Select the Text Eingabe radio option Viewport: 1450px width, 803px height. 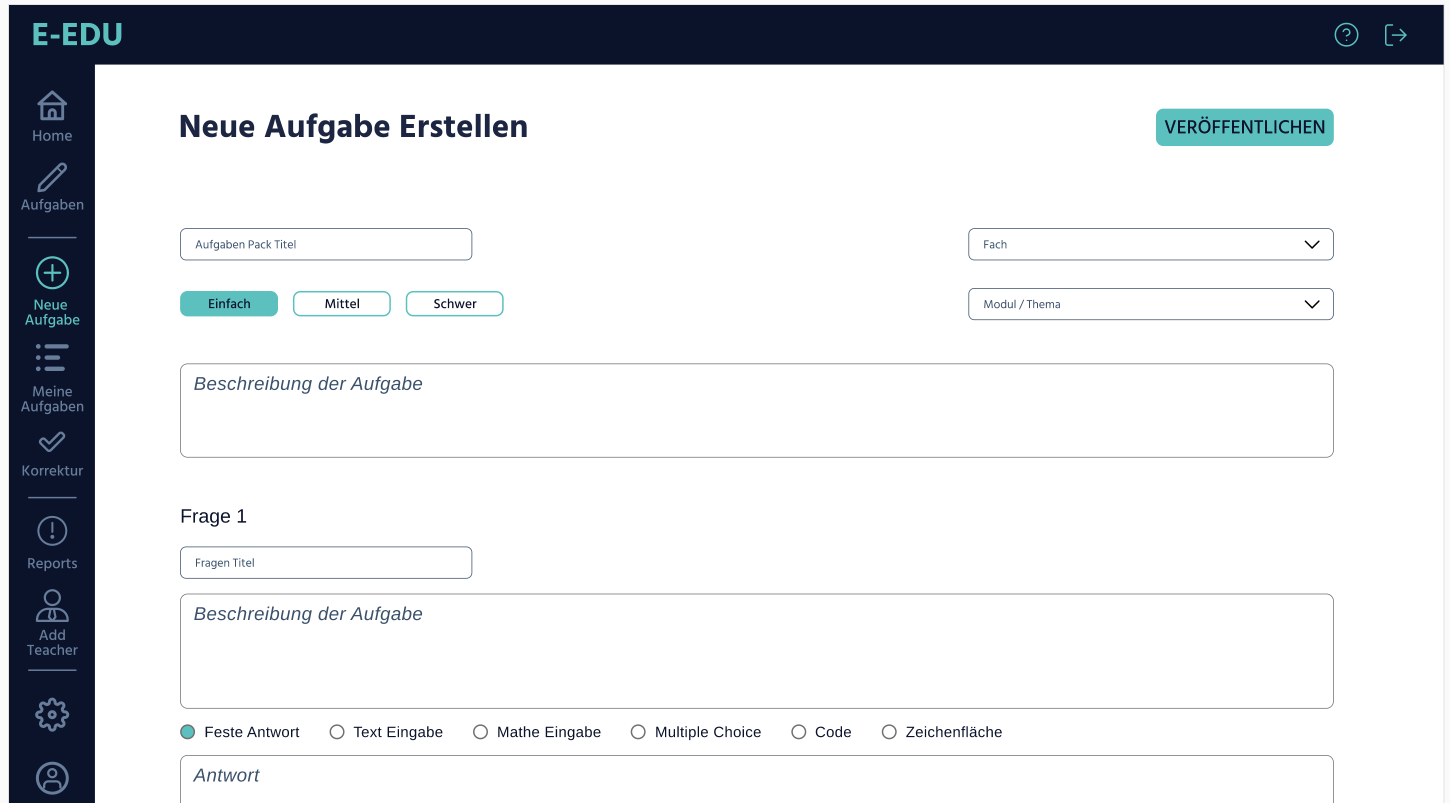[x=337, y=732]
